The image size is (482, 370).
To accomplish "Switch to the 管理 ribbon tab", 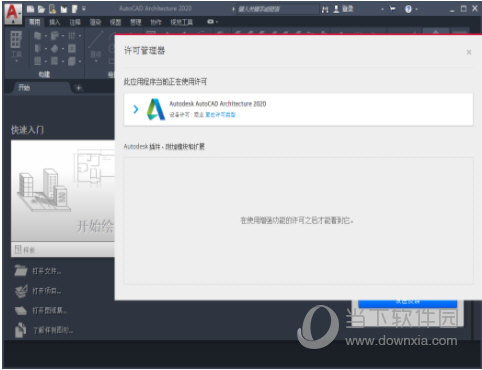I will 135,22.
